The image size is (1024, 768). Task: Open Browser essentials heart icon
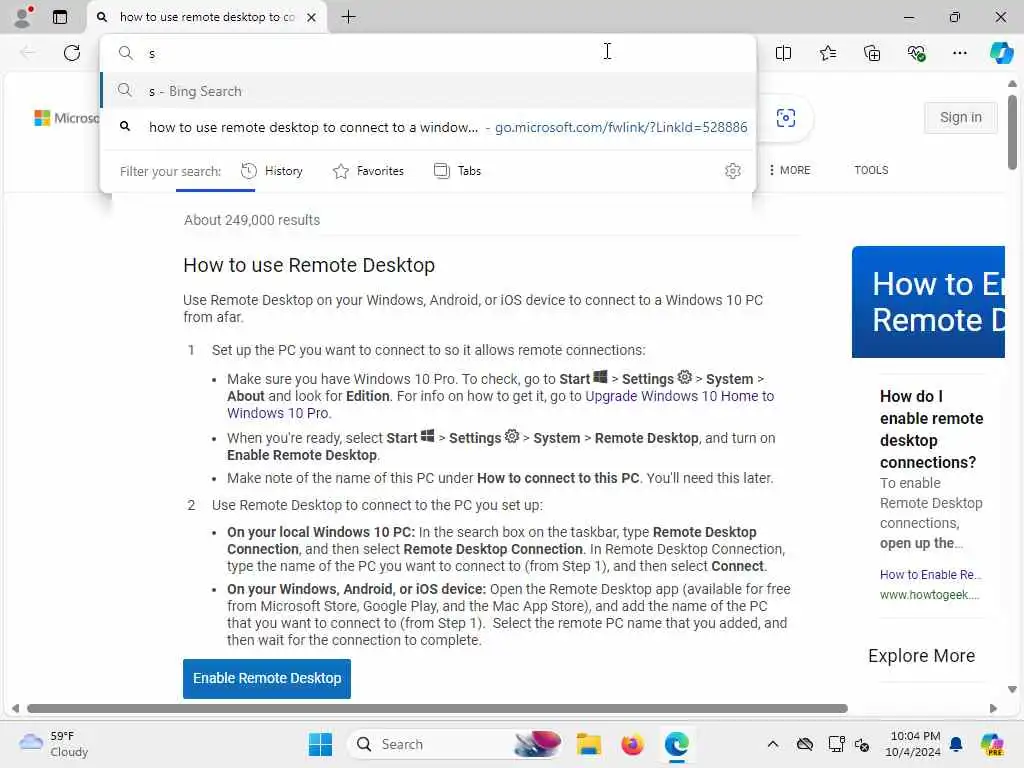(x=916, y=53)
